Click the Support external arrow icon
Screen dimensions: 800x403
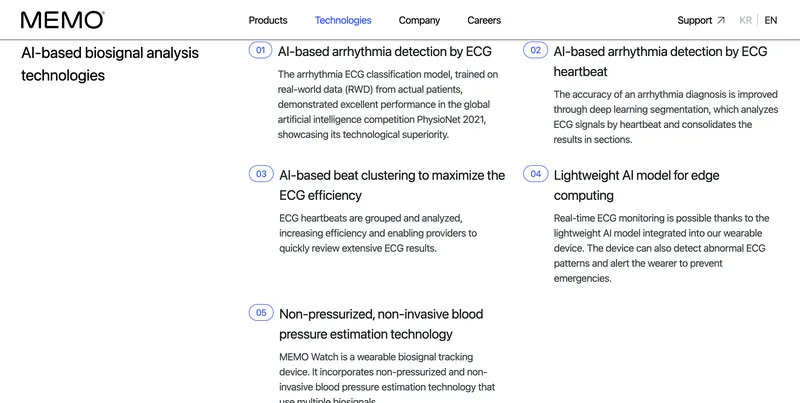tap(721, 20)
